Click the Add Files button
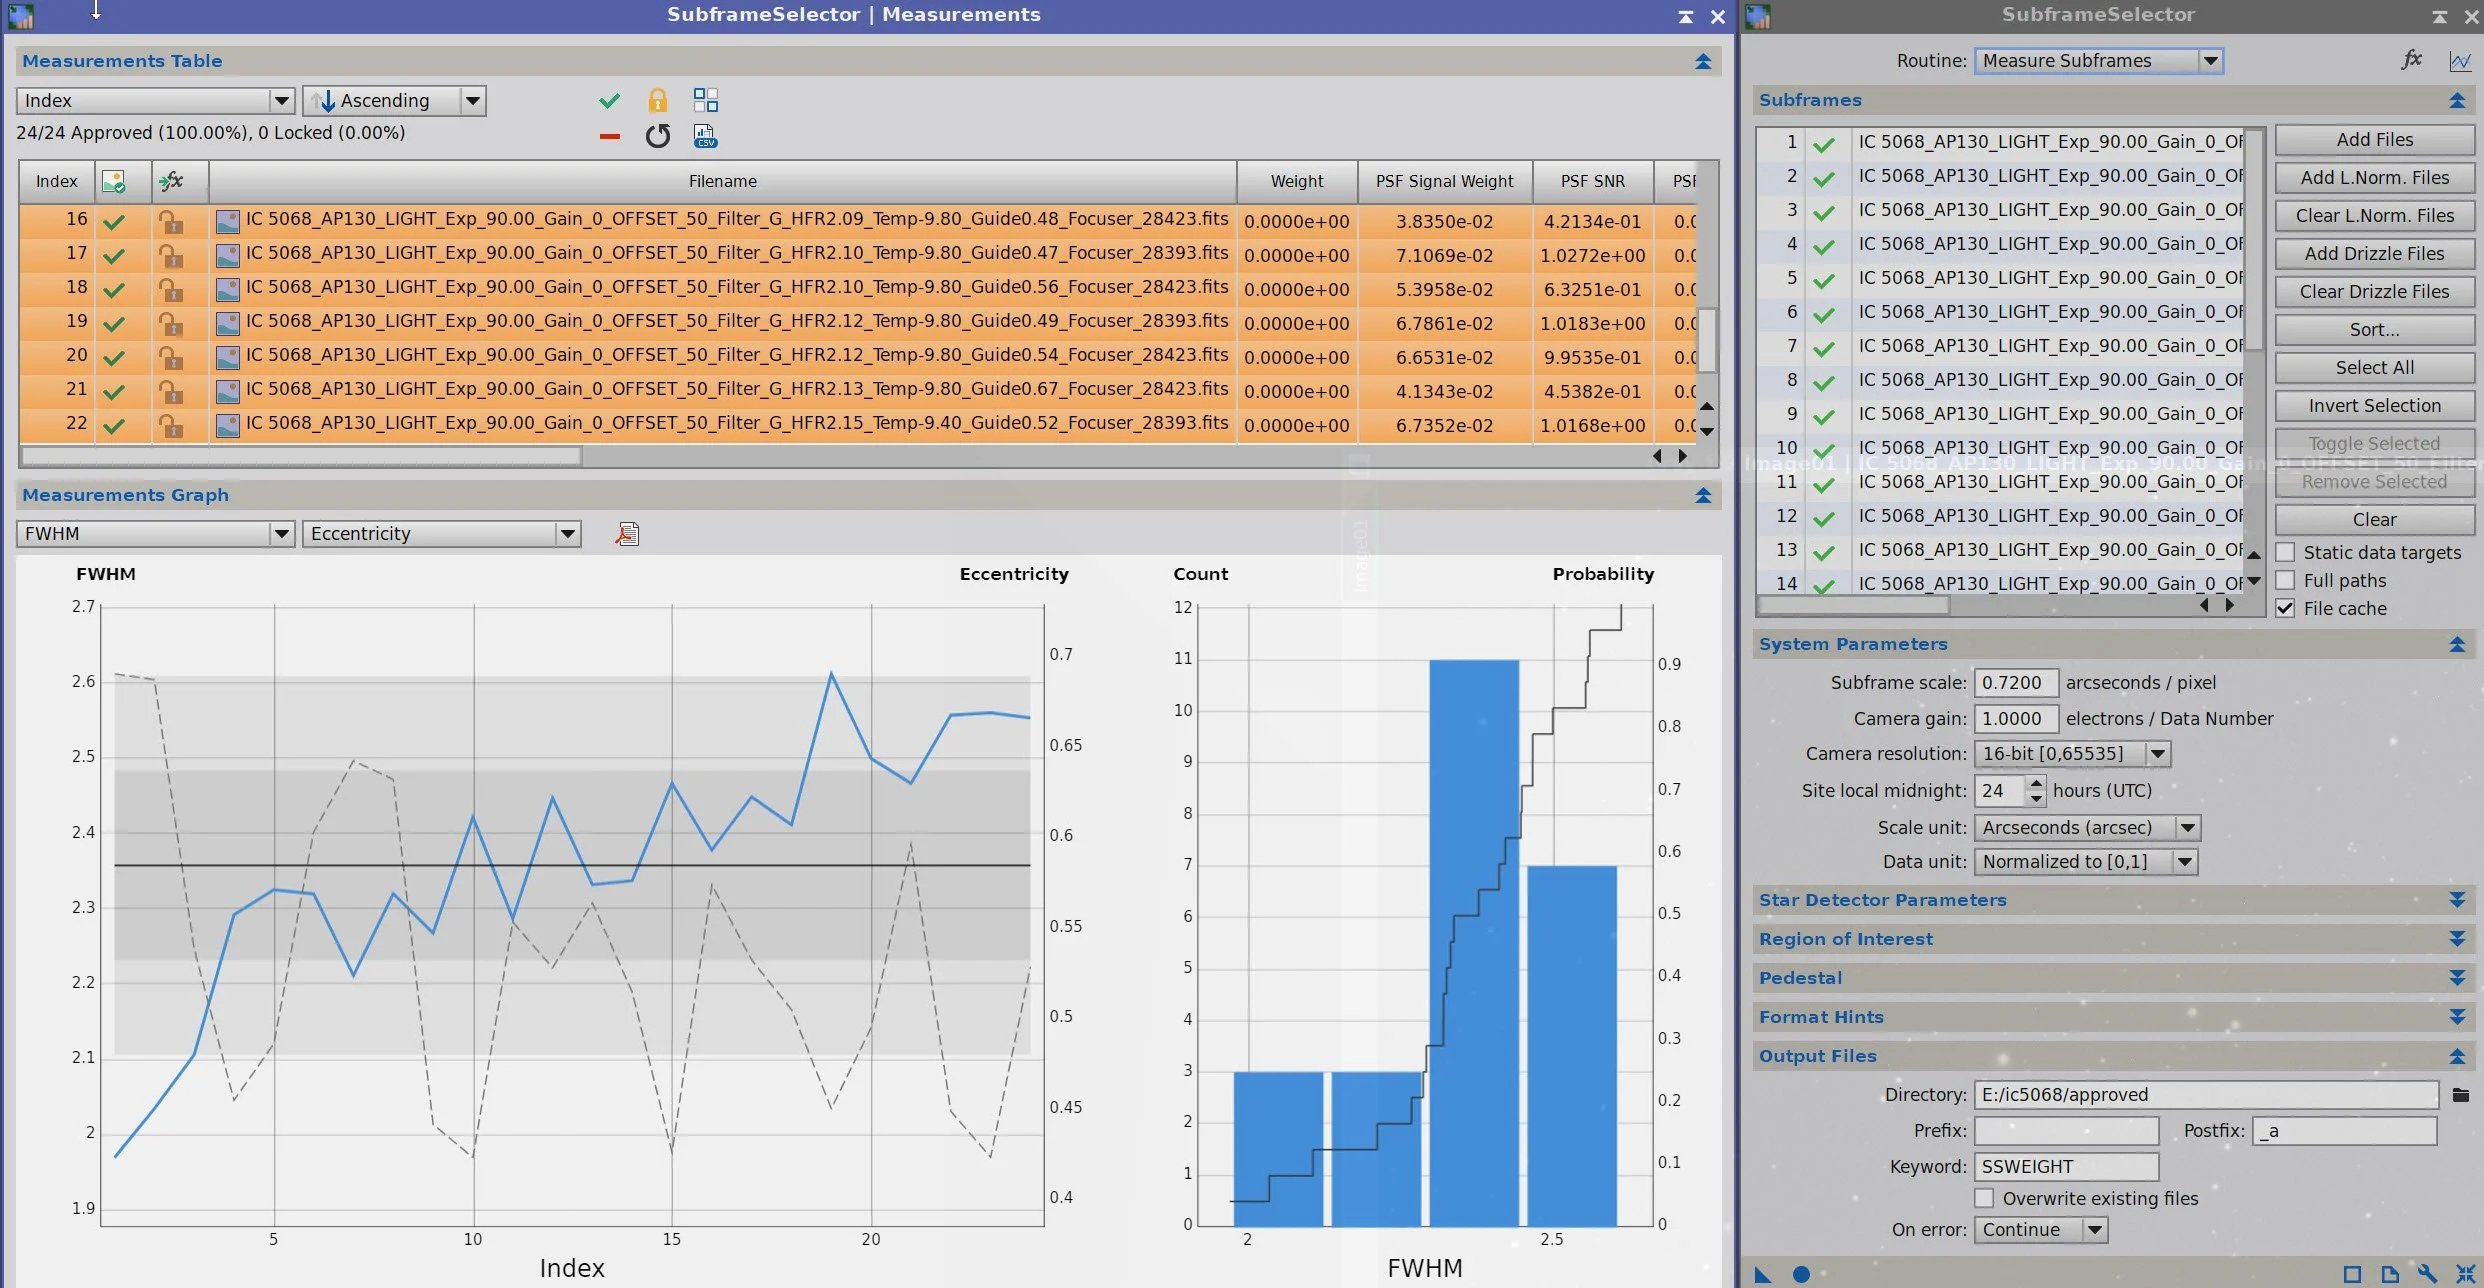This screenshot has height=1288, width=2484. click(2374, 140)
